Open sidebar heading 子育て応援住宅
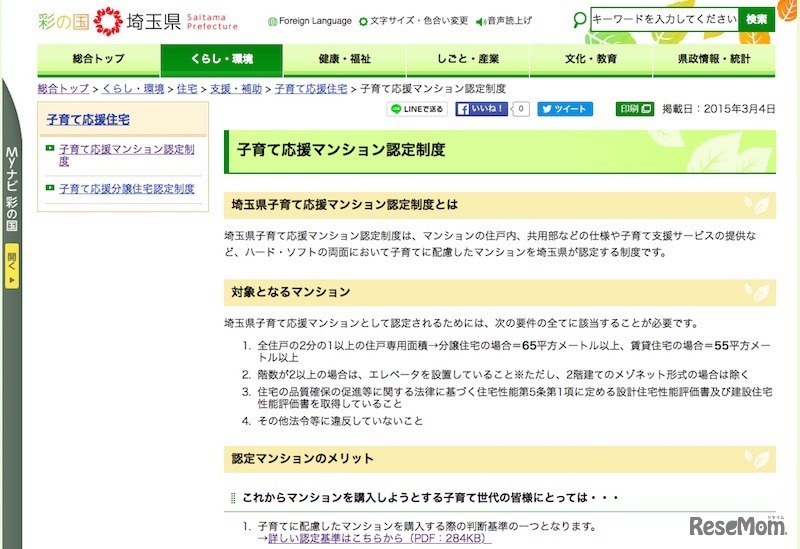 [x=88, y=120]
